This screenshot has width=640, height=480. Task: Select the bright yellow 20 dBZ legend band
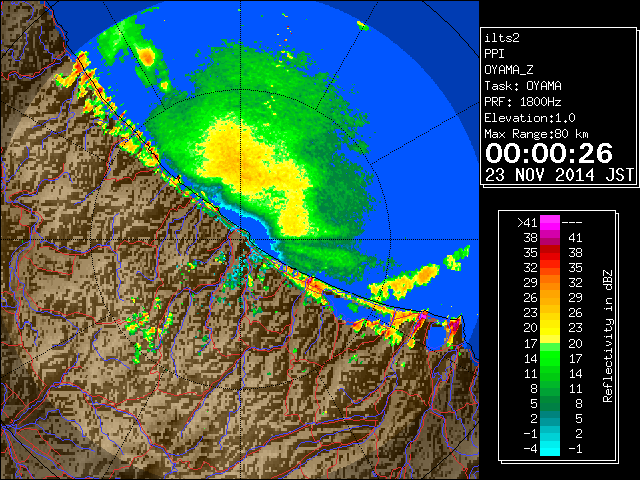(550, 328)
